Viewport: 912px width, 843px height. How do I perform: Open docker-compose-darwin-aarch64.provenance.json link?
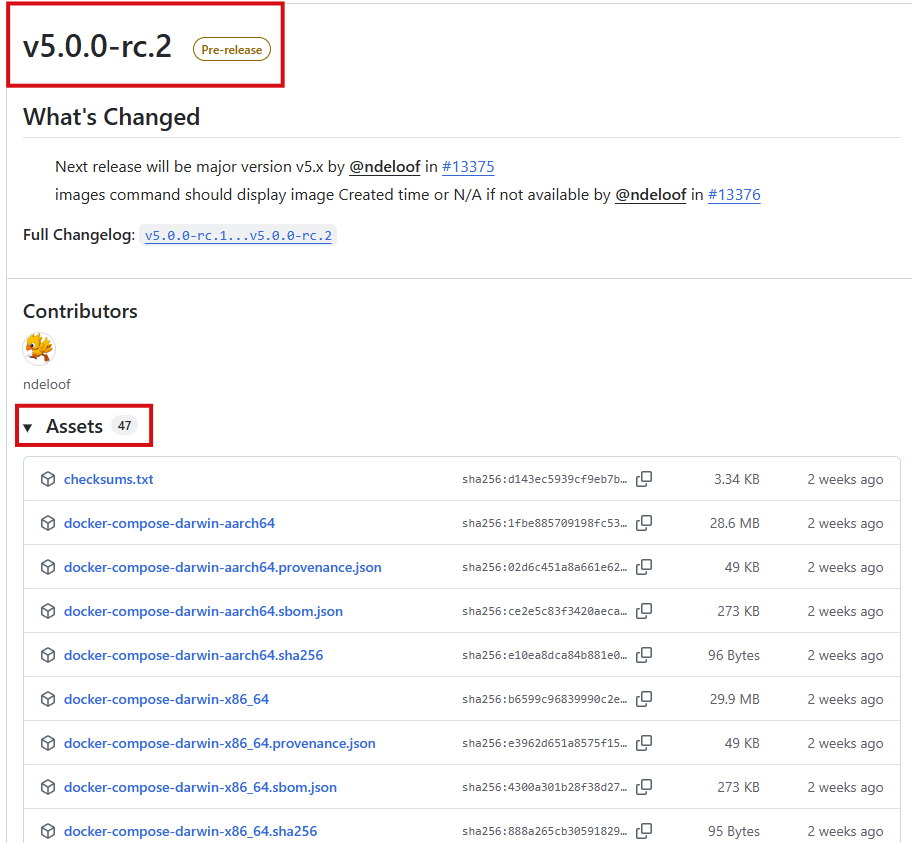click(x=223, y=567)
